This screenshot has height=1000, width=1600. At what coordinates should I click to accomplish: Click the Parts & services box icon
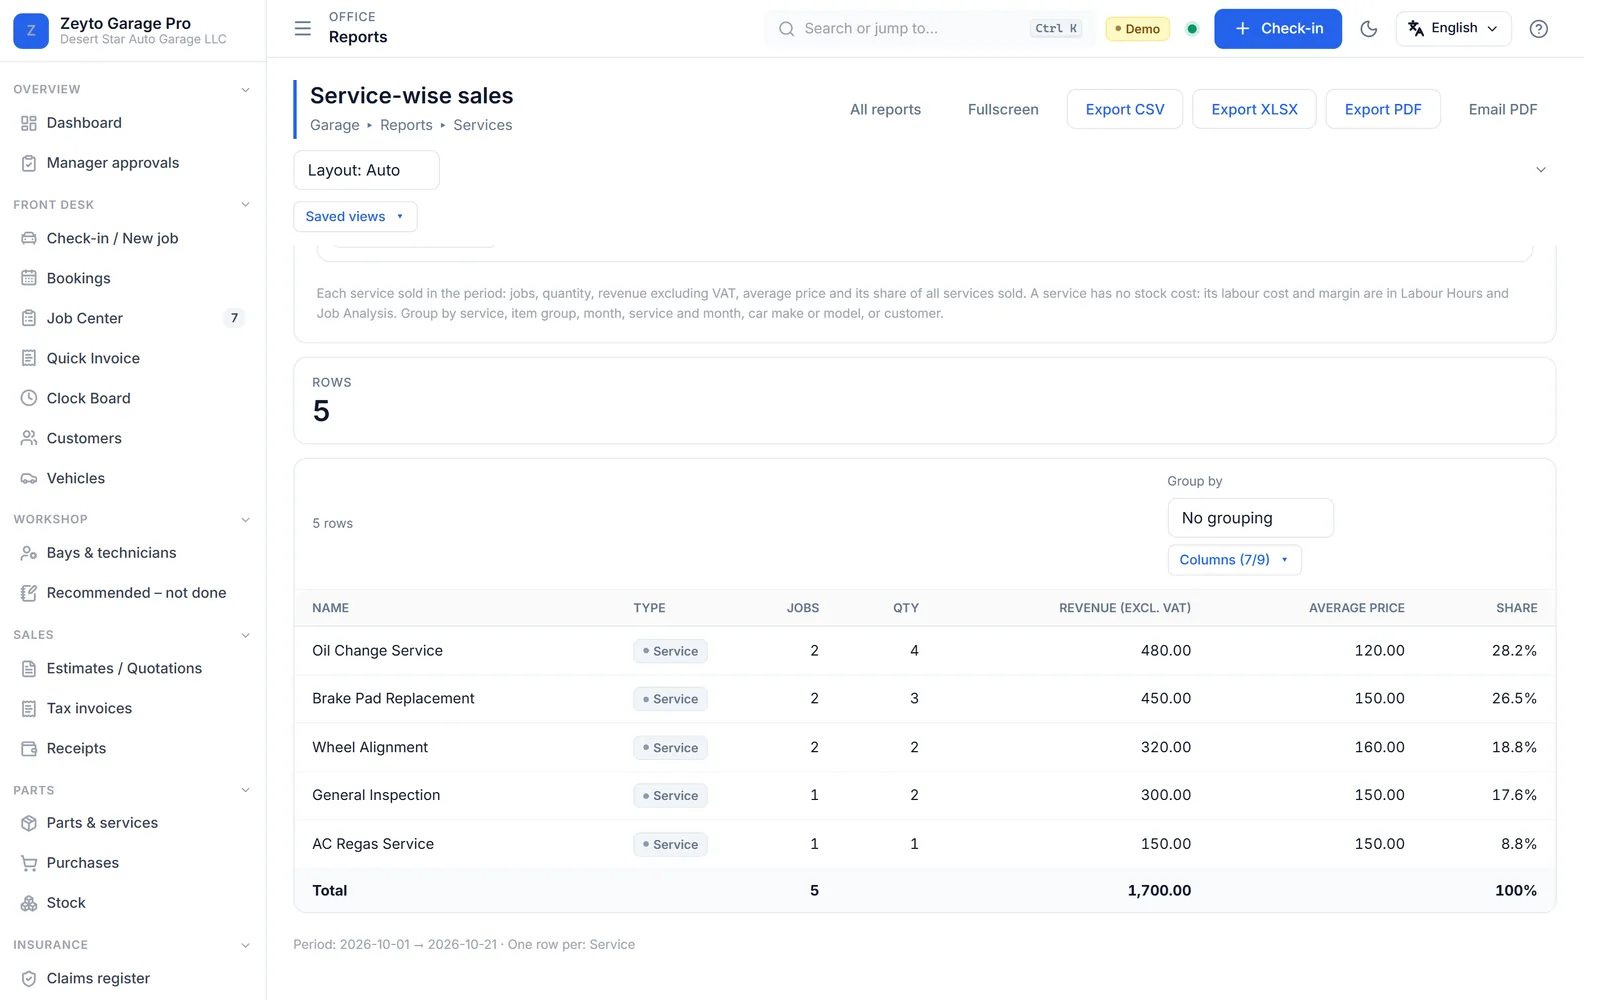29,823
